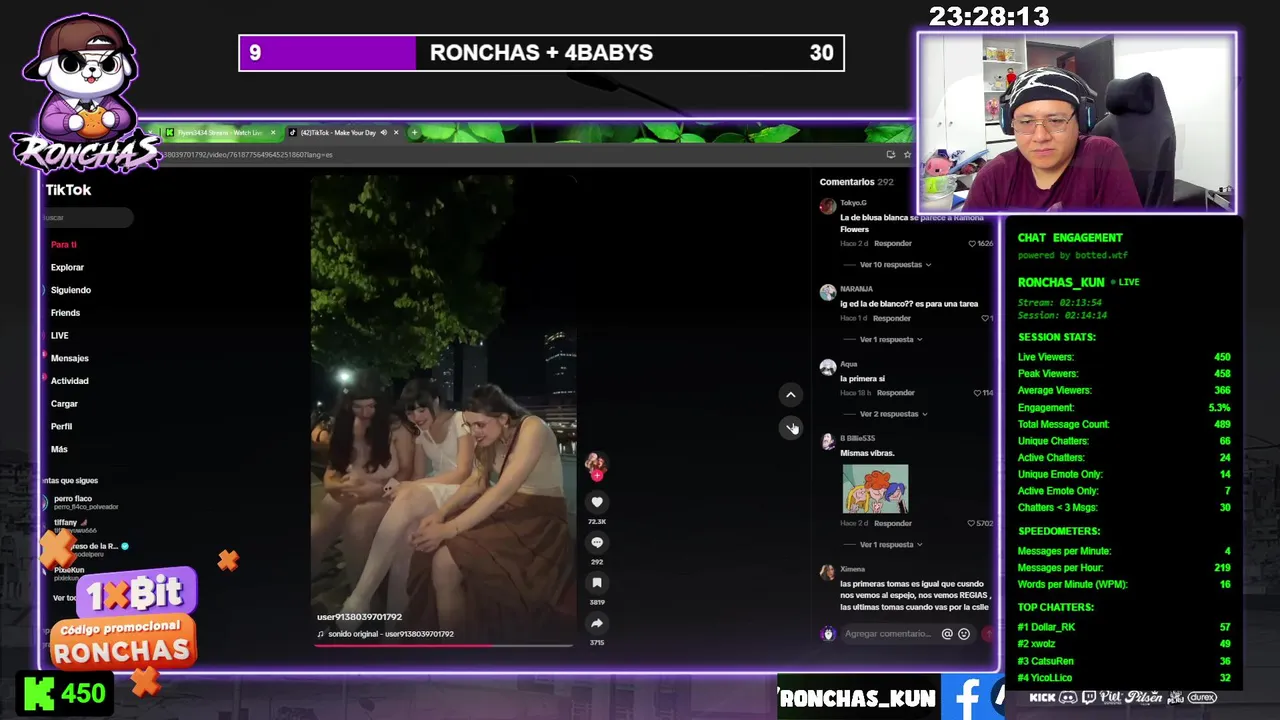Expand Ver 1 respuesta under NARANJA
The height and width of the screenshot is (720, 1280).
coord(891,340)
